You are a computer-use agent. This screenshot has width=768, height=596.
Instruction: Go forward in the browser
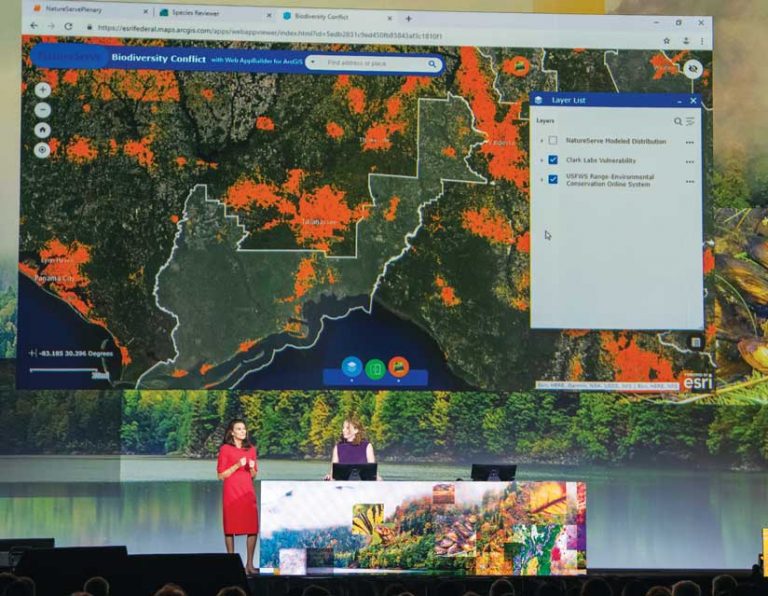(x=51, y=26)
